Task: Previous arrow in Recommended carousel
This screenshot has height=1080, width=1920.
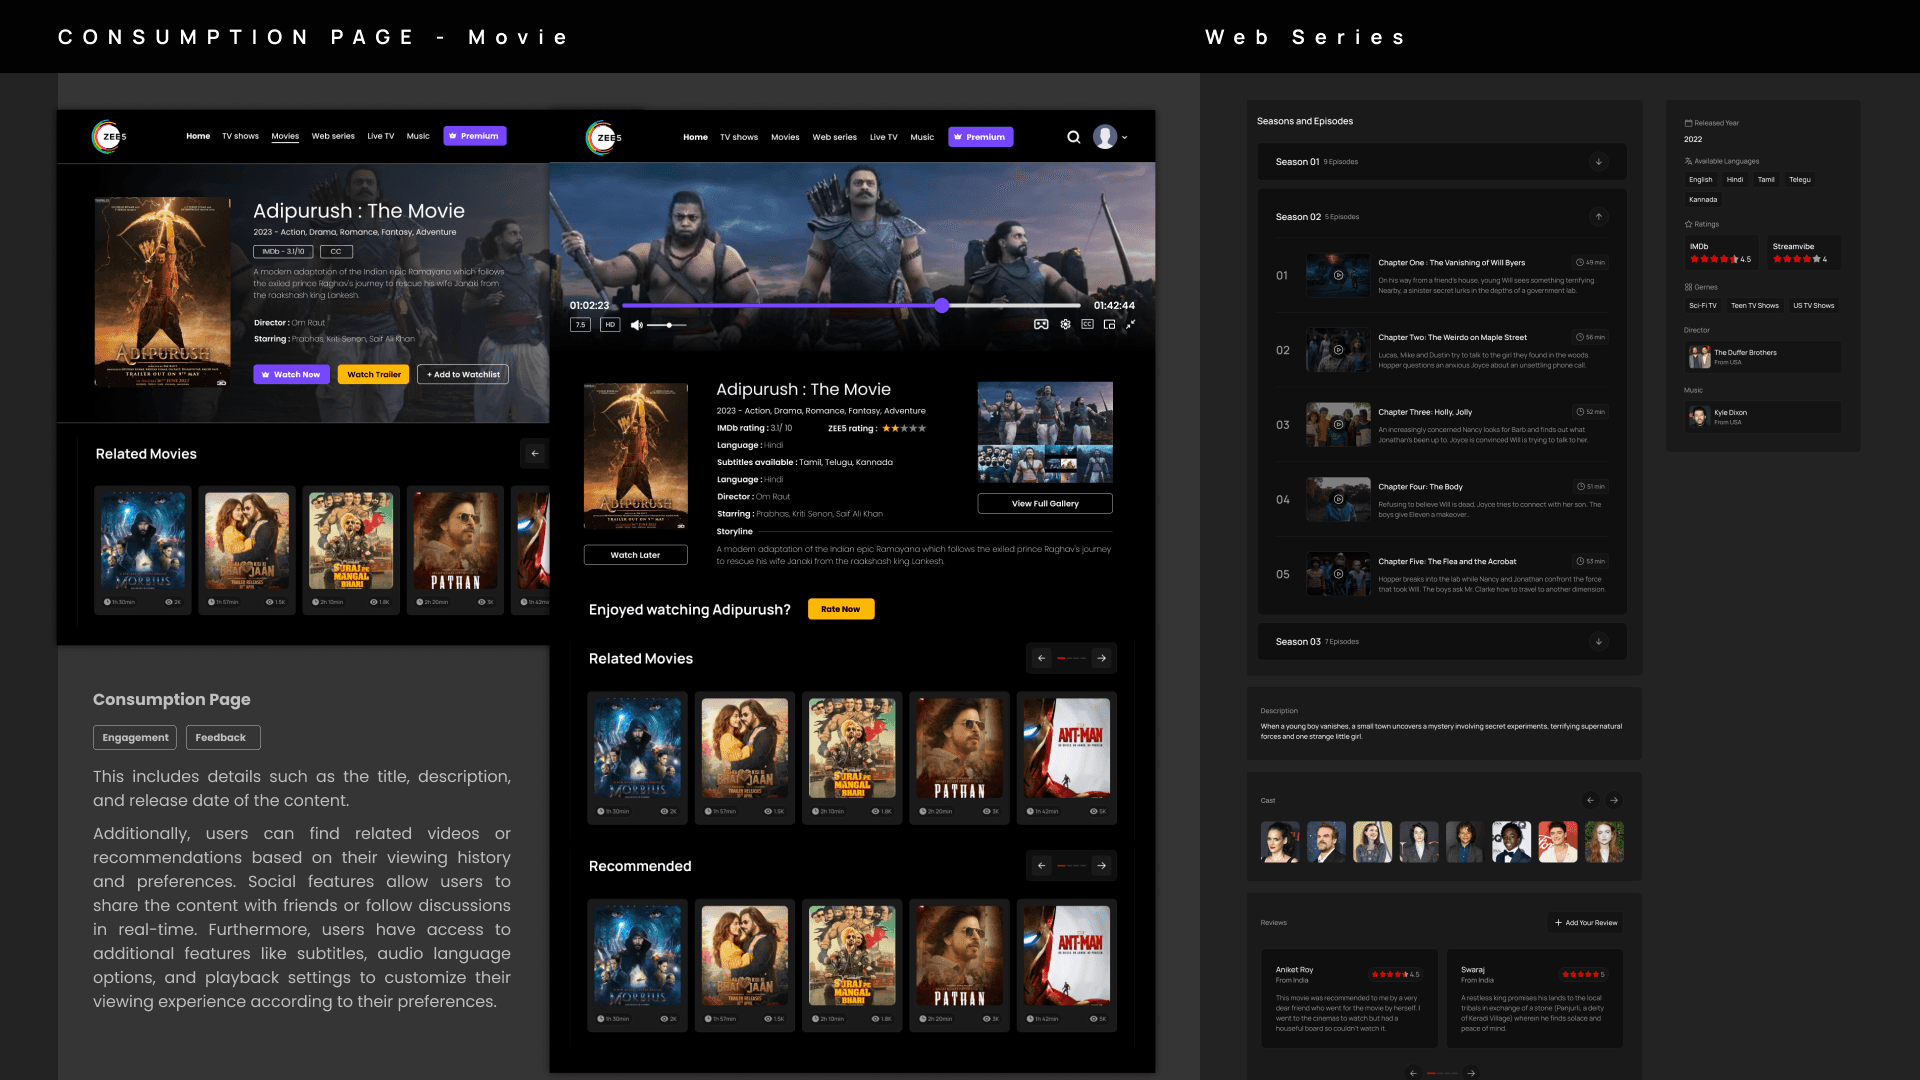Action: tap(1042, 866)
